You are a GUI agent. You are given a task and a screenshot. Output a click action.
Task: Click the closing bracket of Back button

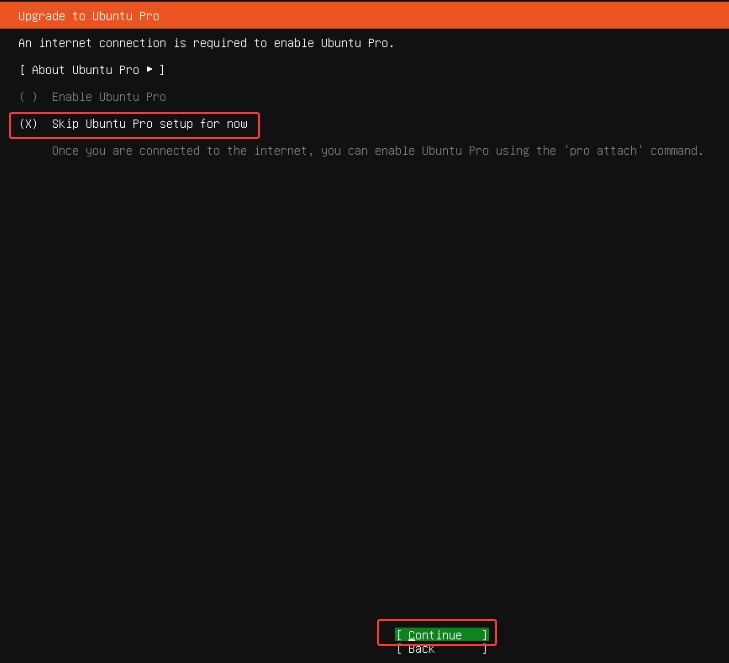pos(485,650)
